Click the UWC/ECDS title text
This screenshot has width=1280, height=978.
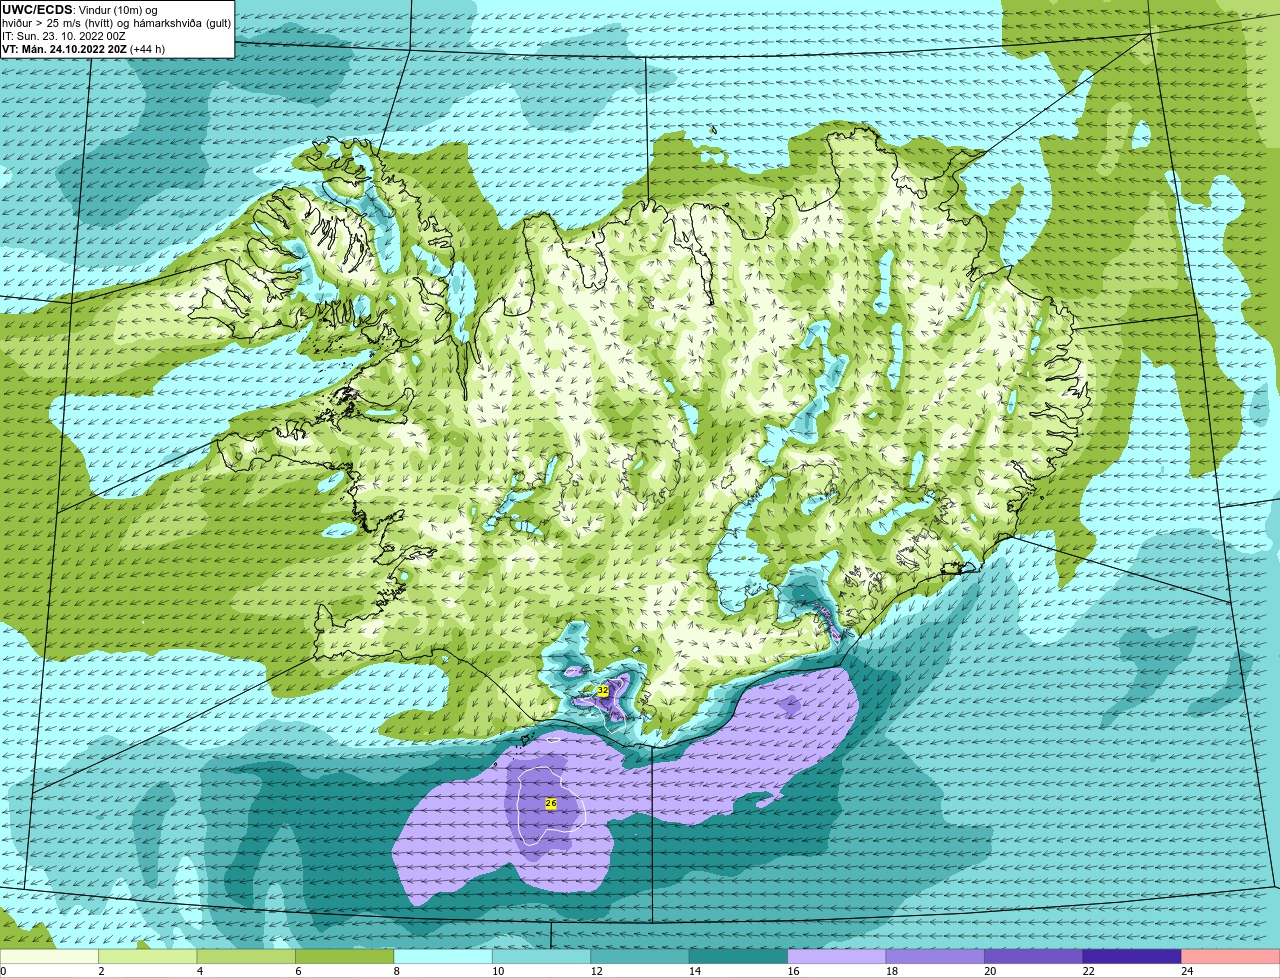click(36, 10)
